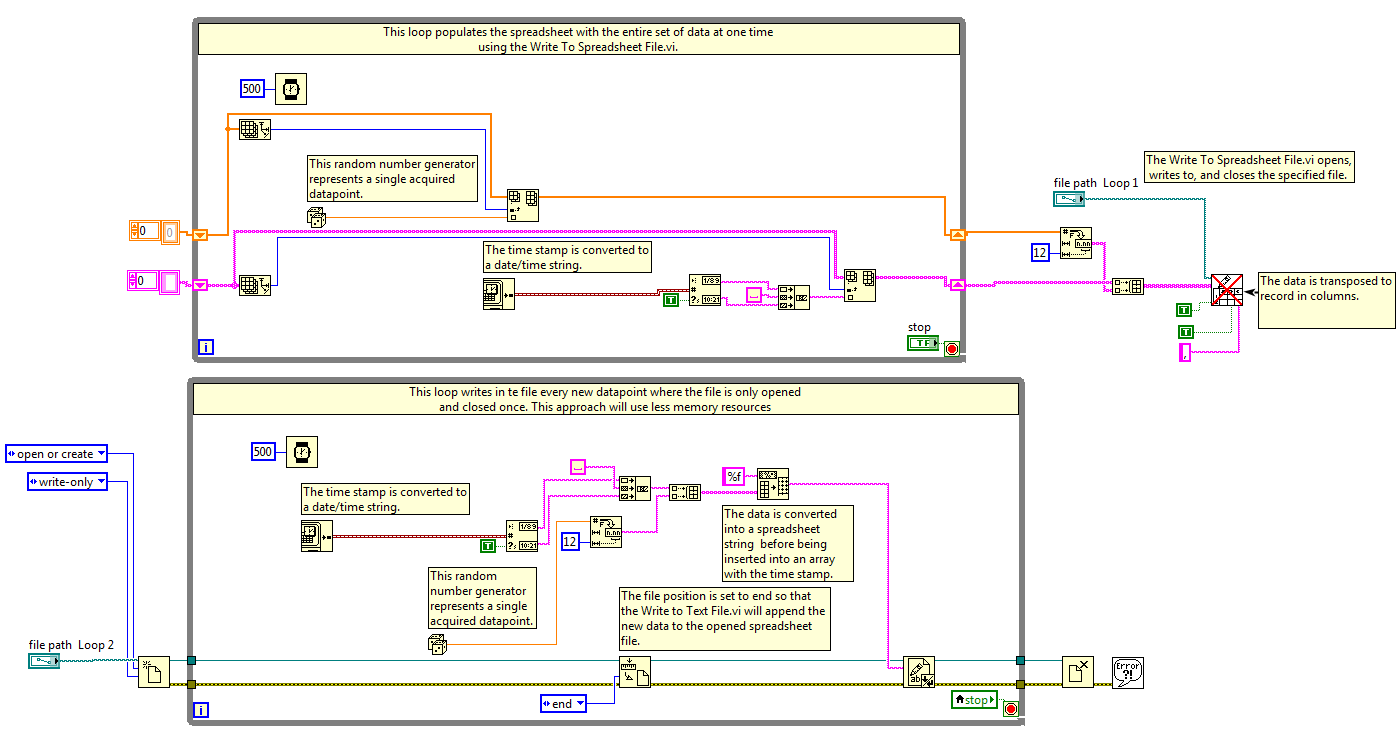Select the Set File Position node
This screenshot has height=736, width=1400.
coord(635,672)
